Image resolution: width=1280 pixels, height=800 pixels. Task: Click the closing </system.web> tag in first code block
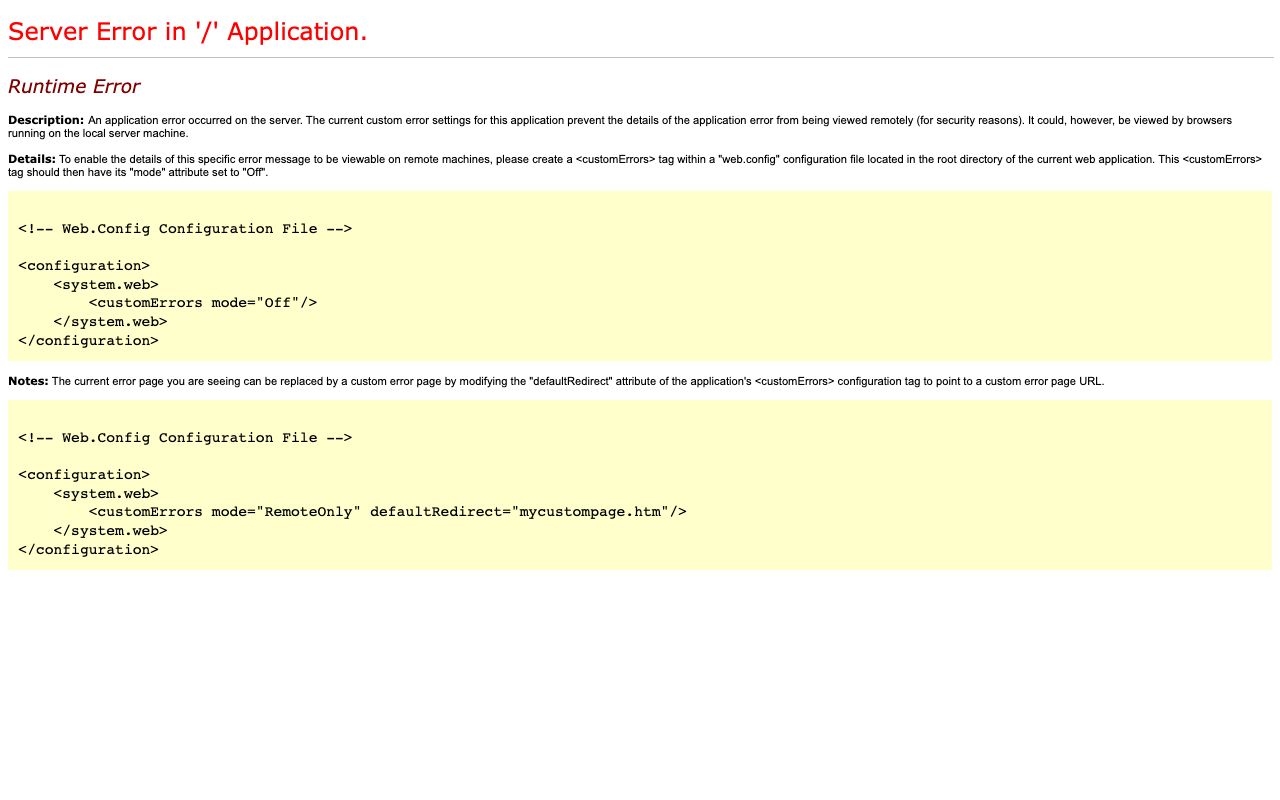coord(110,322)
